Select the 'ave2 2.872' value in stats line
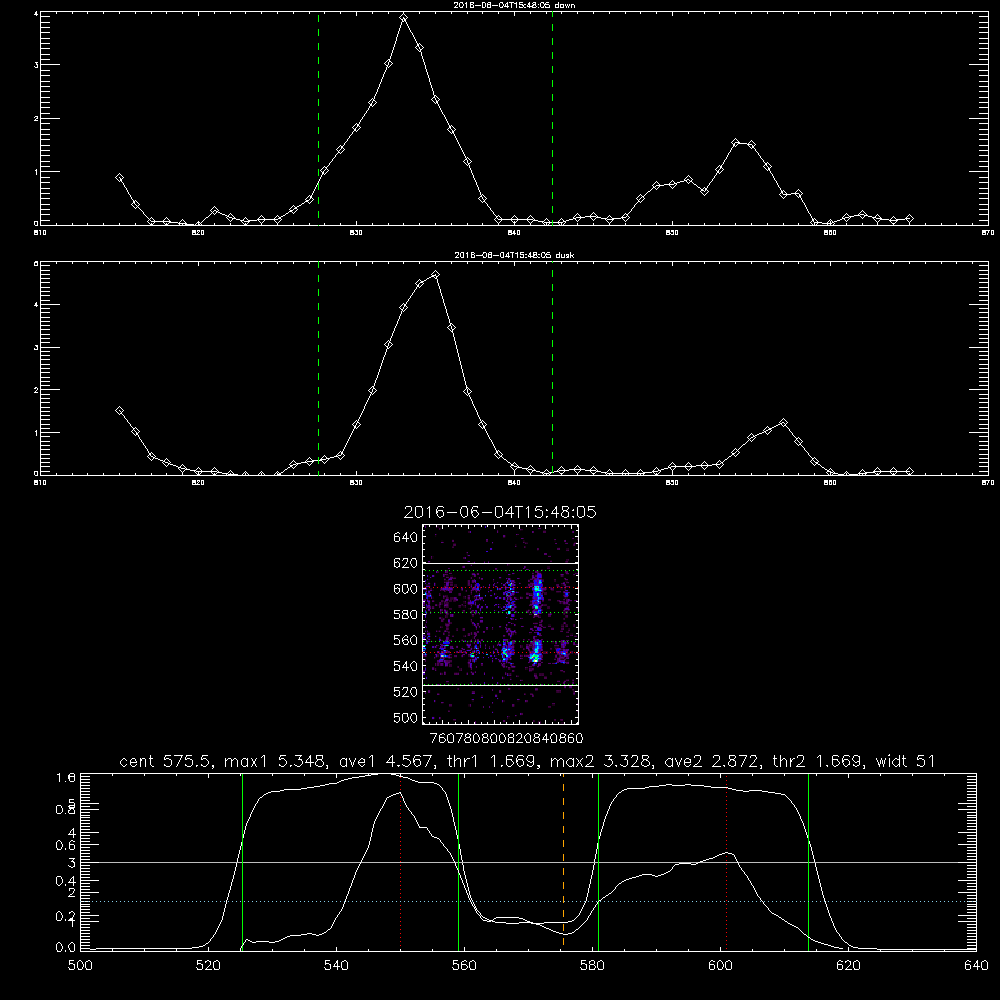1000x1000 pixels. tap(711, 761)
